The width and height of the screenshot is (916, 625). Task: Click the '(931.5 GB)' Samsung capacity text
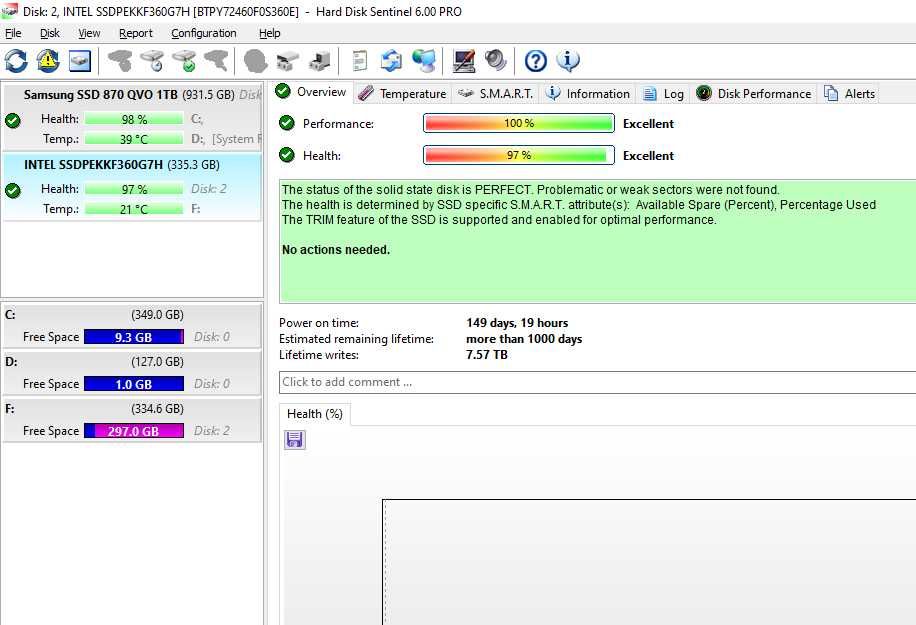click(x=209, y=95)
